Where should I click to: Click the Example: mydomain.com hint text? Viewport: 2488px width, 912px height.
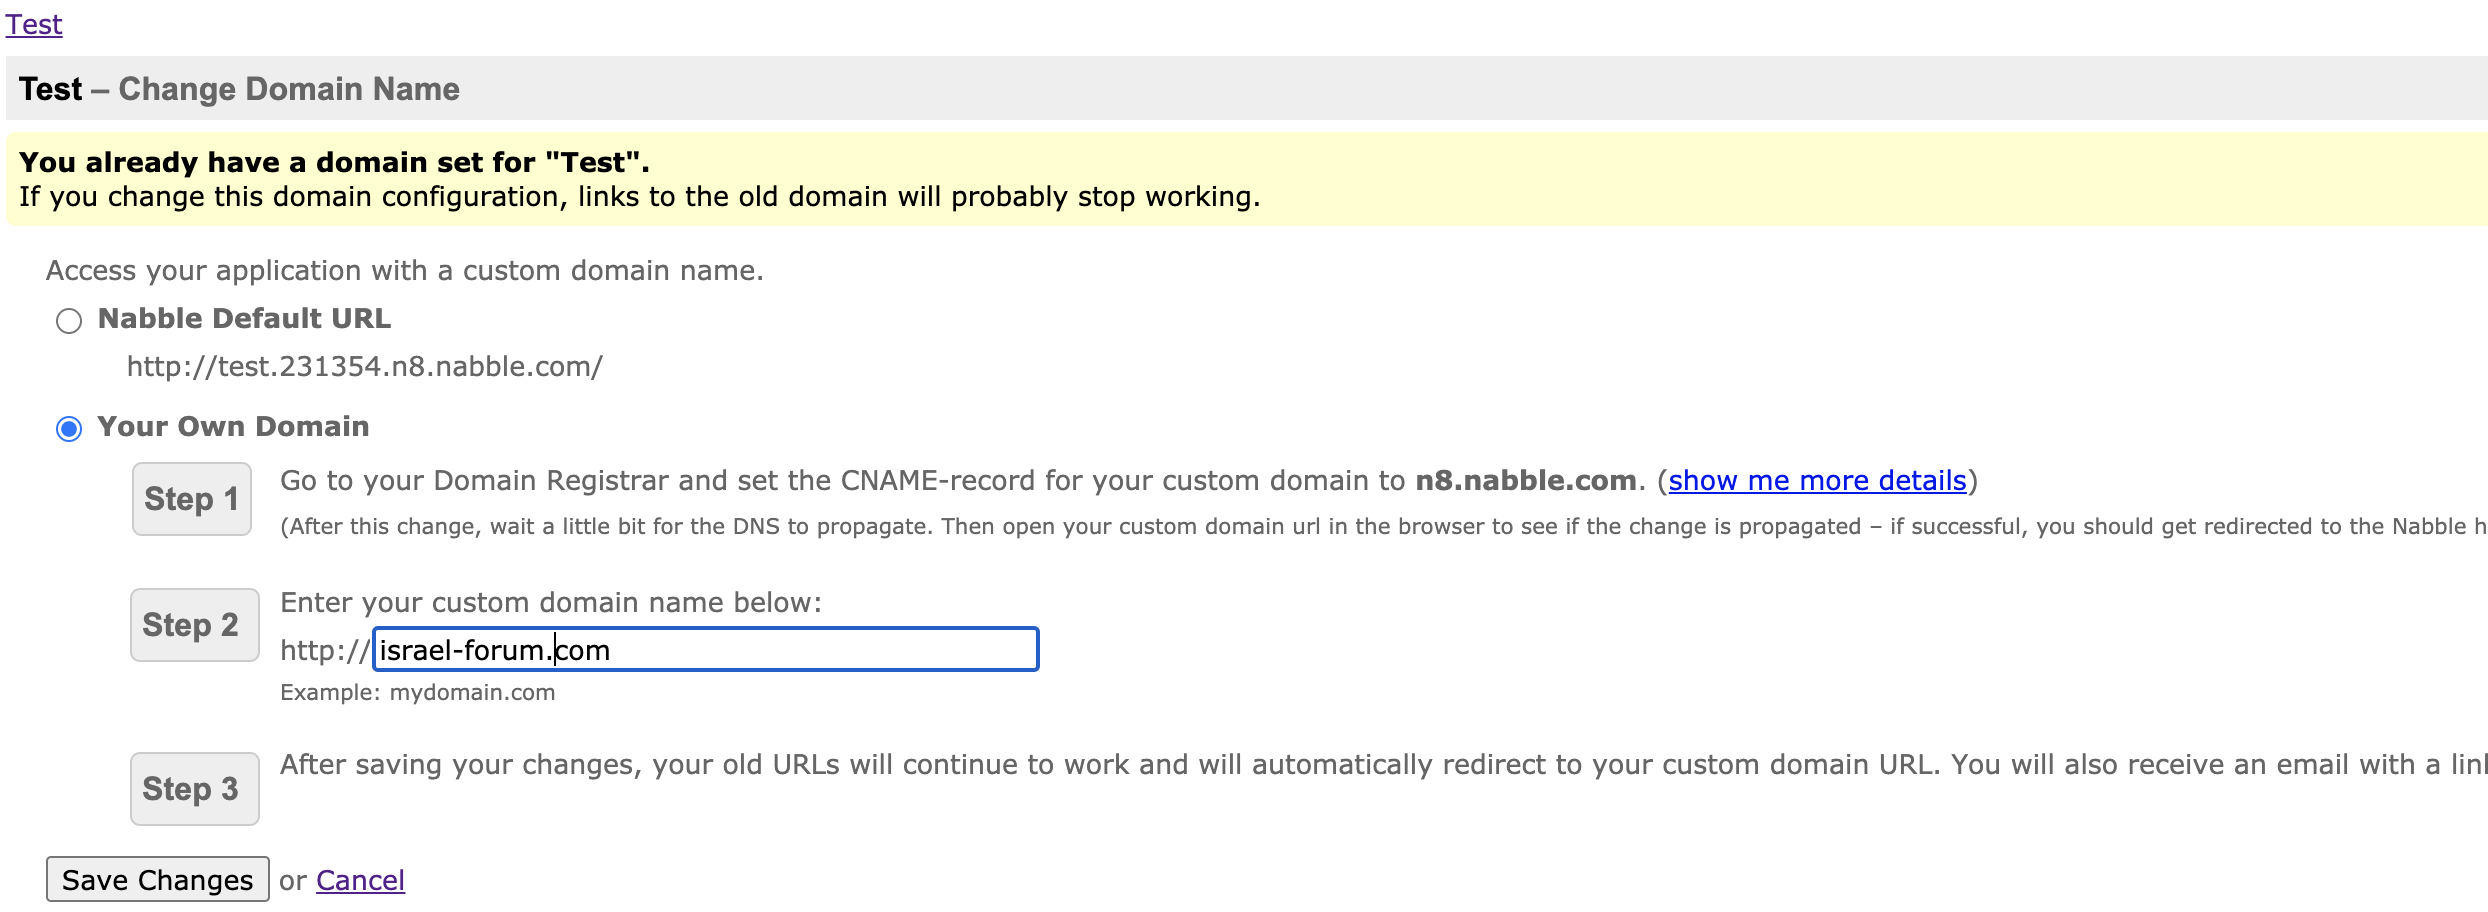(x=417, y=693)
